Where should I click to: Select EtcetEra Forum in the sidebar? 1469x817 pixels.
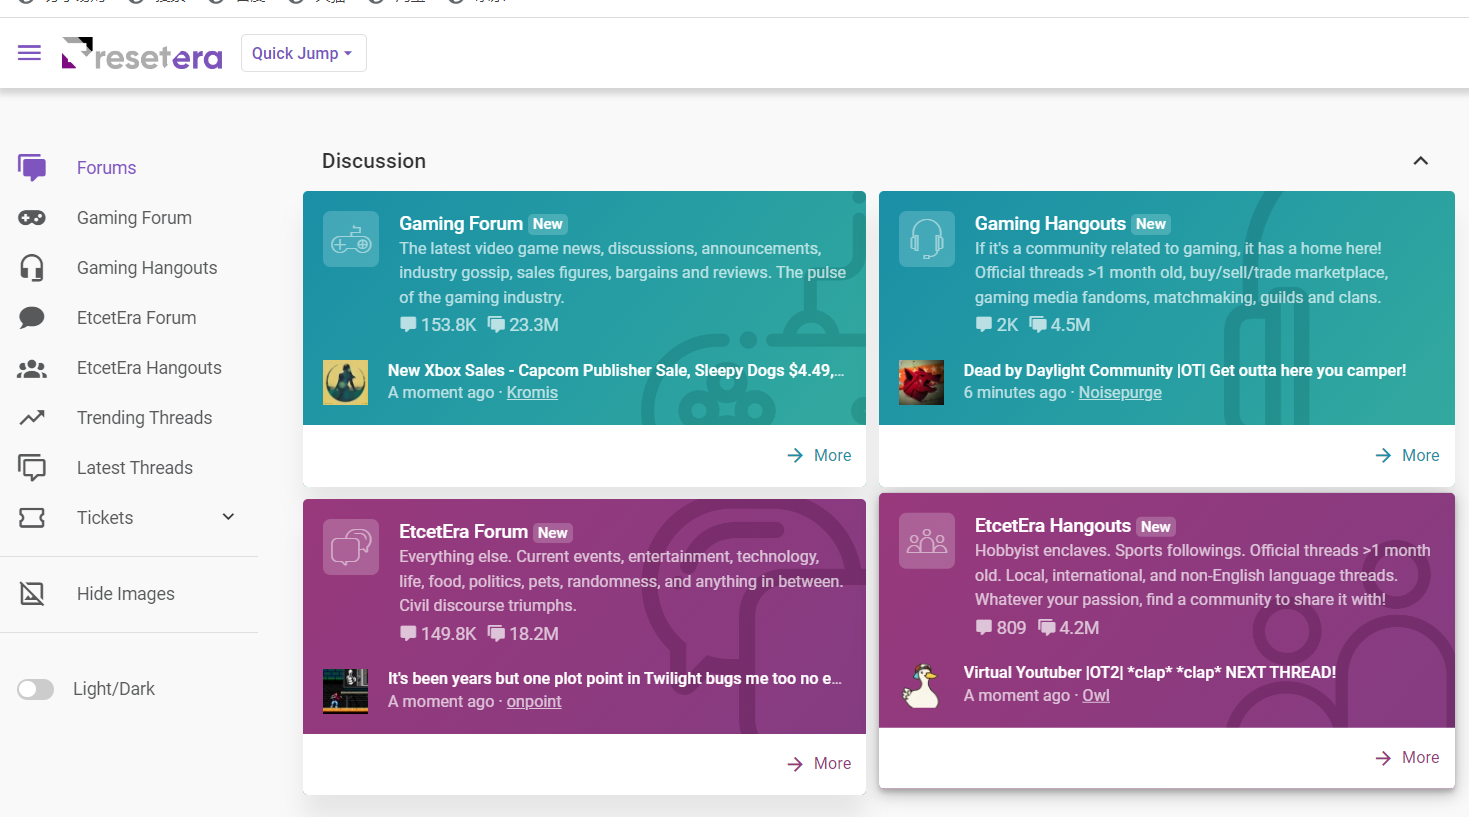coord(136,318)
